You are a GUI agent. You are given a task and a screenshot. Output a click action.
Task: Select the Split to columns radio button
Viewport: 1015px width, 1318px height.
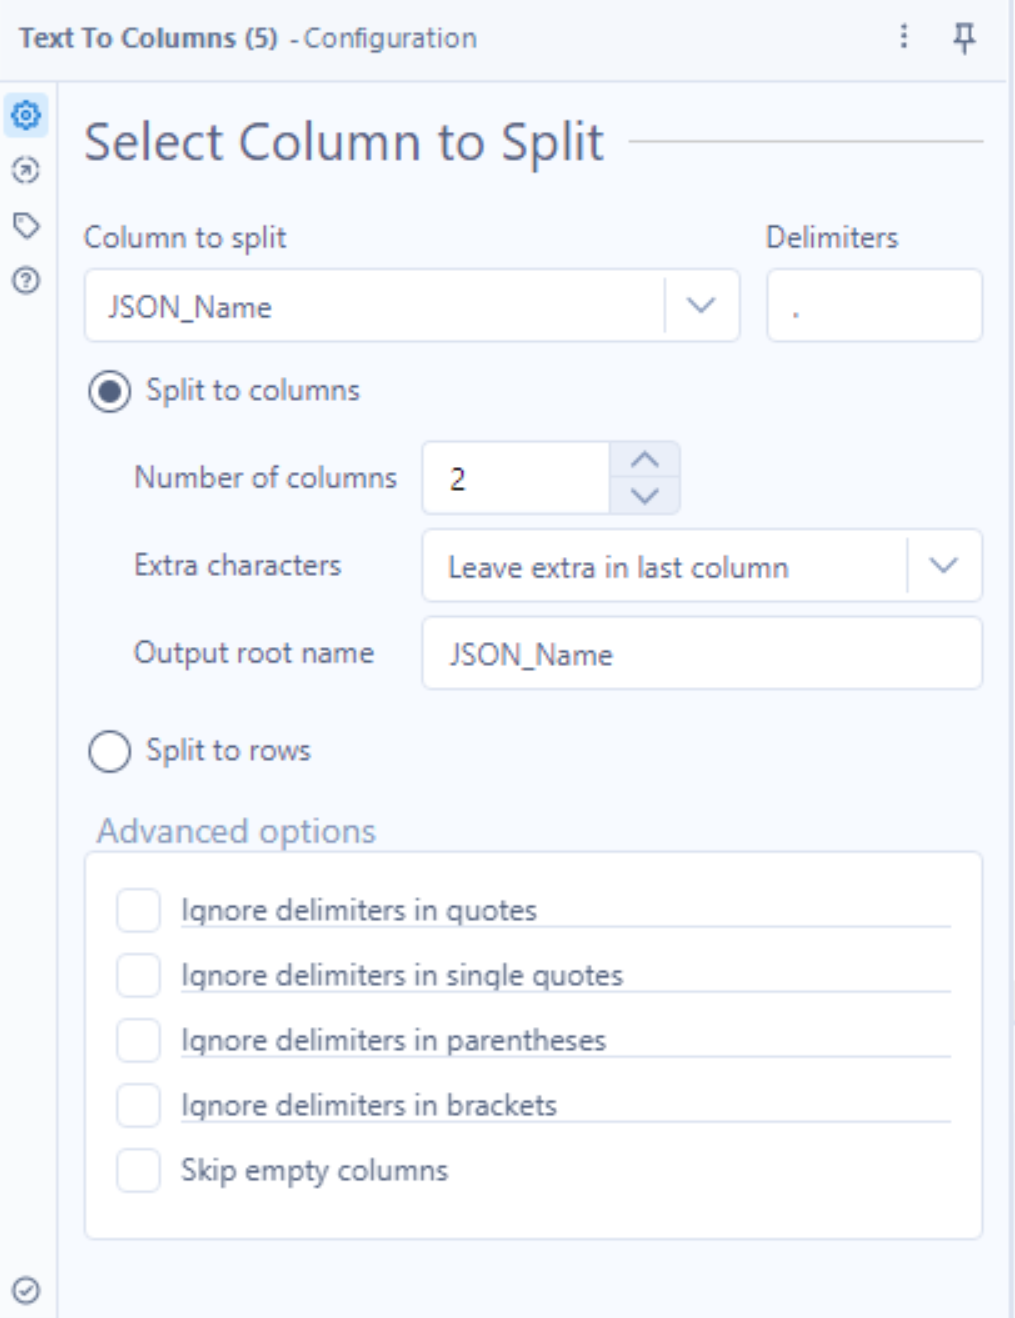tap(109, 391)
